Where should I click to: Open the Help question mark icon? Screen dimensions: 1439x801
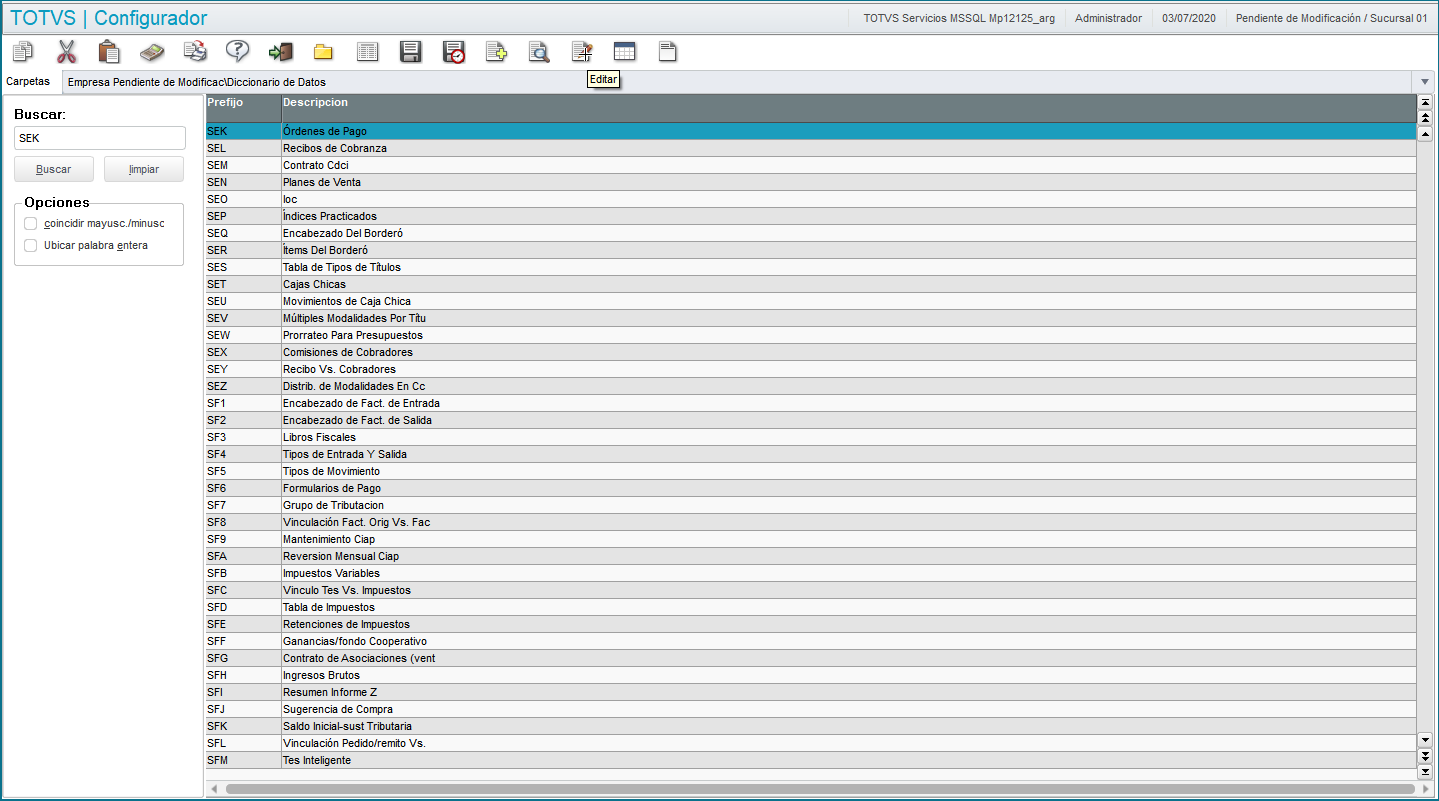tap(237, 52)
